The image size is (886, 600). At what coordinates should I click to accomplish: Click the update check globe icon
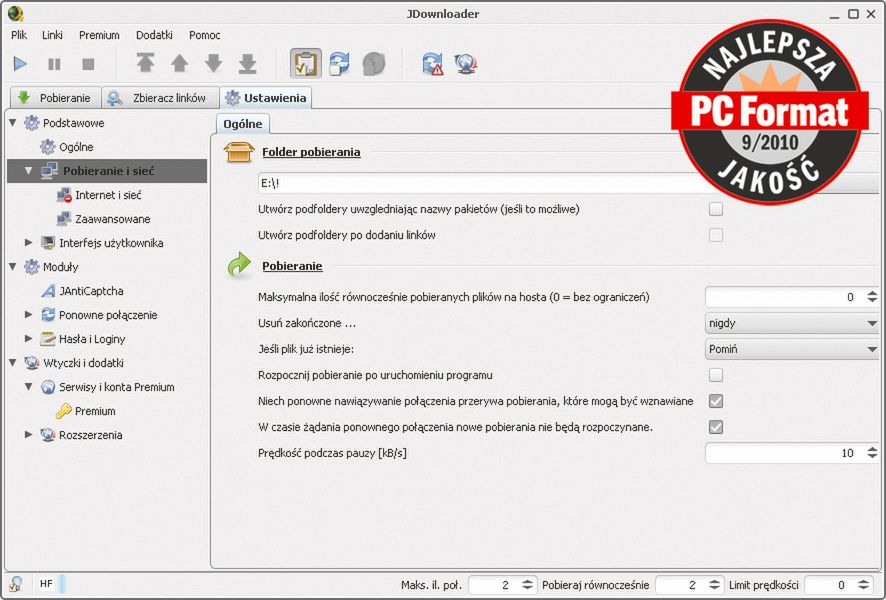(x=466, y=63)
